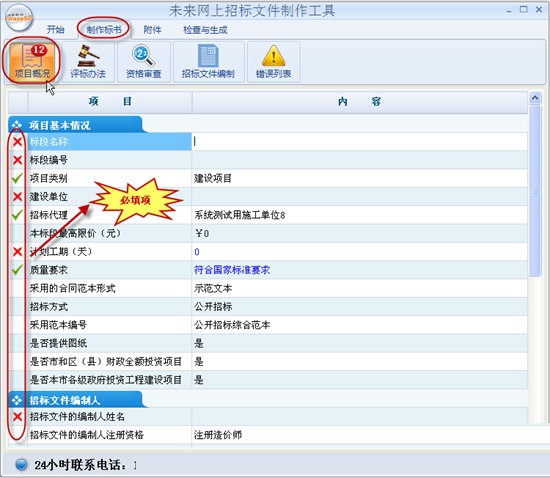Switch to the 开始 tab
The width and height of the screenshot is (550, 478).
click(55, 30)
